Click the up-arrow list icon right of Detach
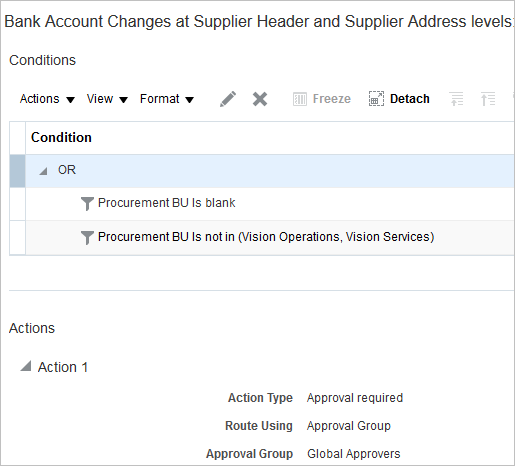 488,99
